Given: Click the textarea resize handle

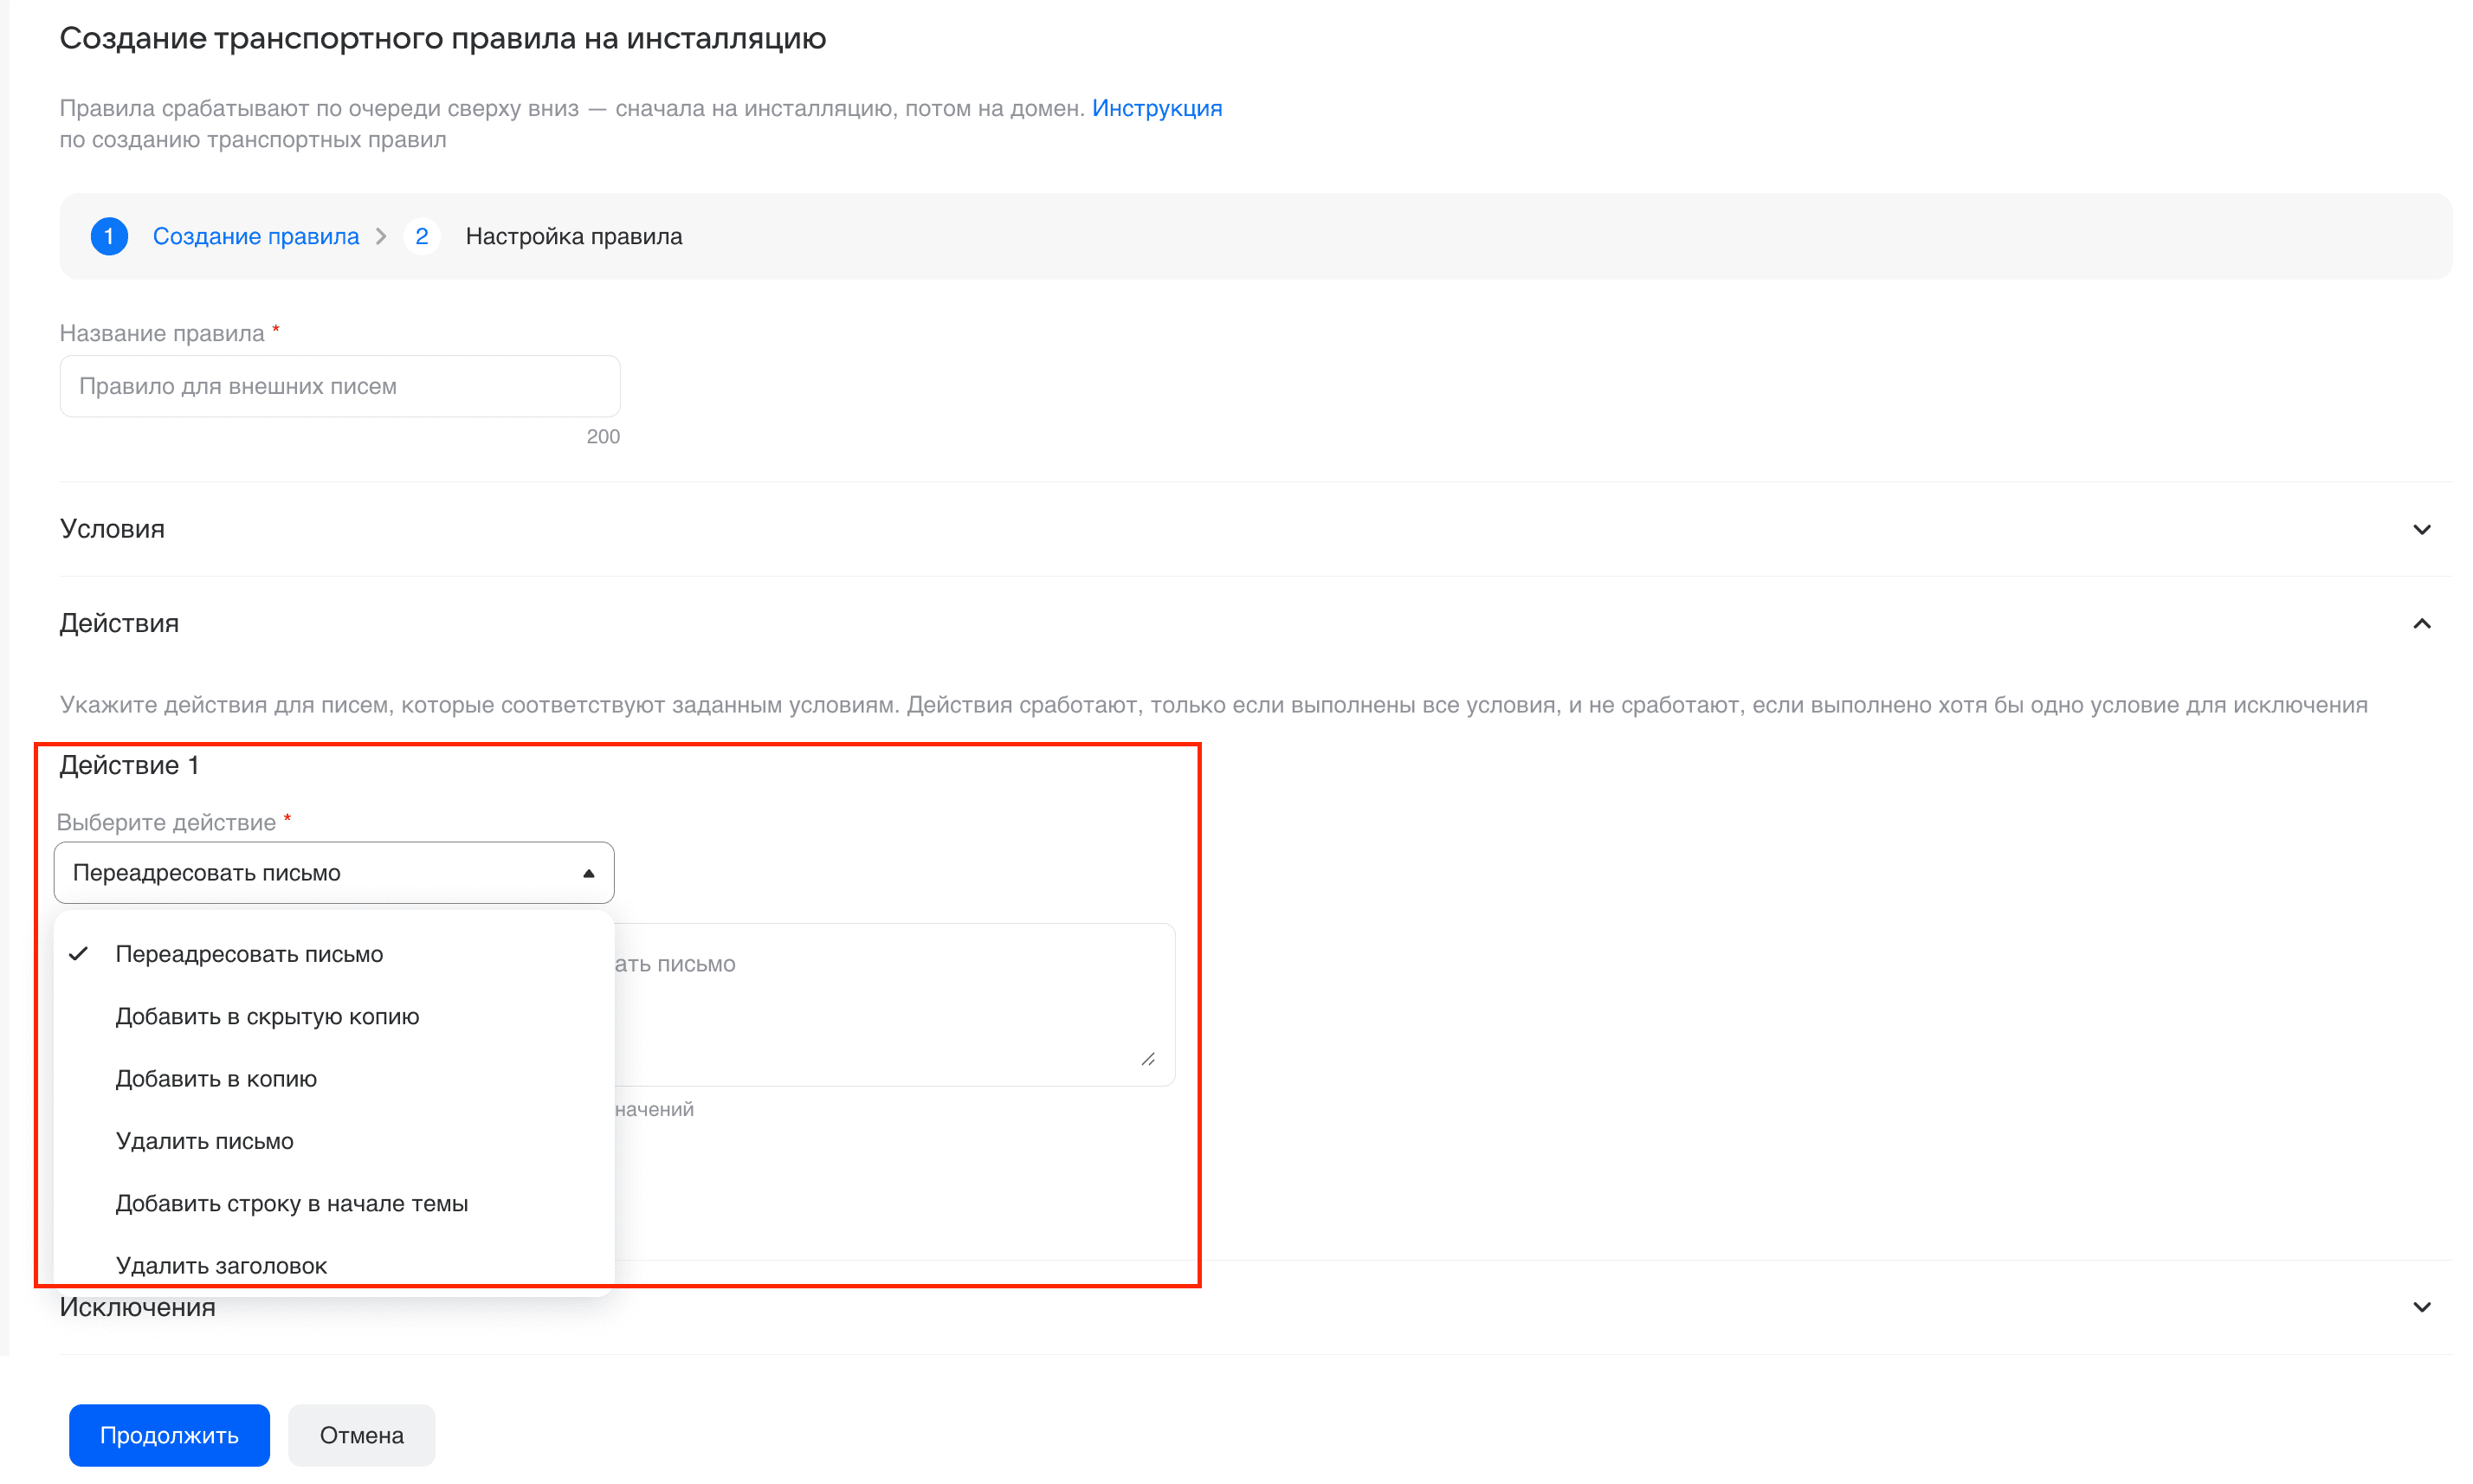Looking at the screenshot, I should tap(1148, 1059).
